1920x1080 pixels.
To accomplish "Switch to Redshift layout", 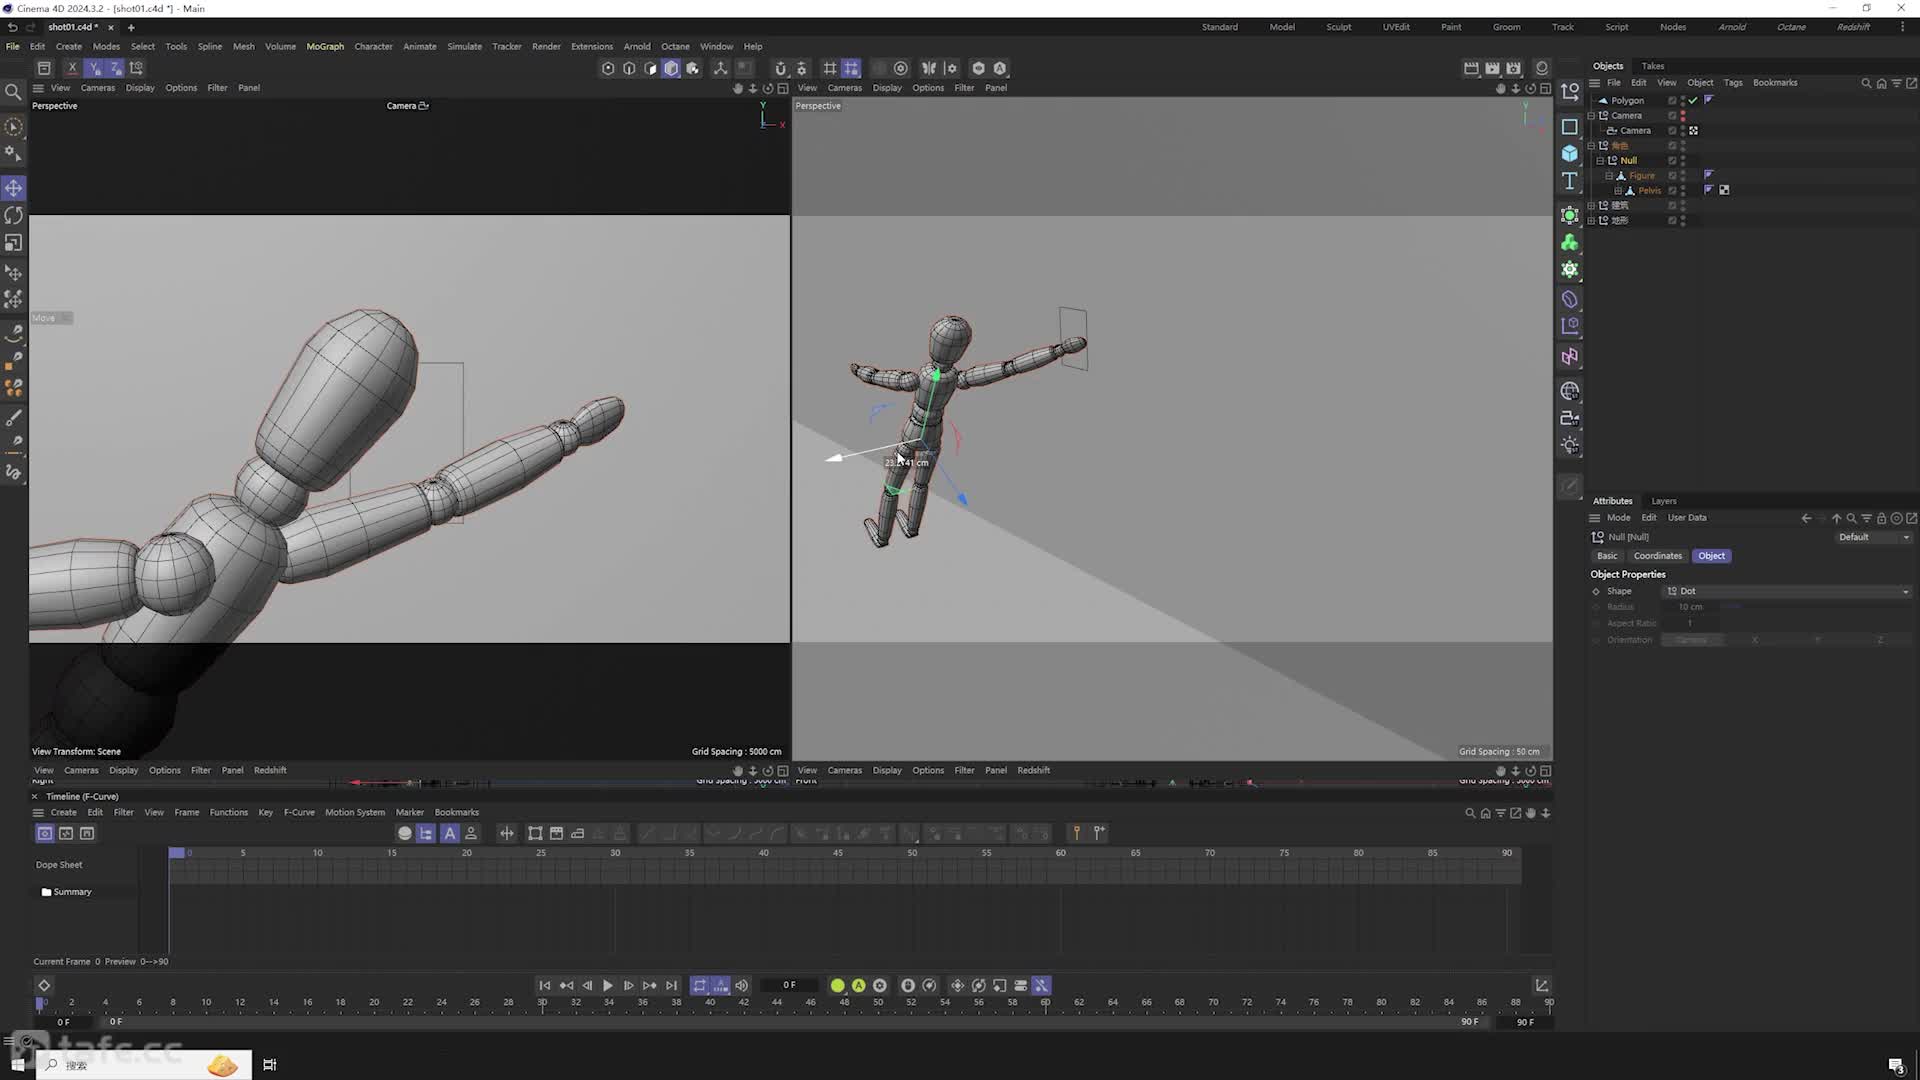I will [x=1853, y=27].
